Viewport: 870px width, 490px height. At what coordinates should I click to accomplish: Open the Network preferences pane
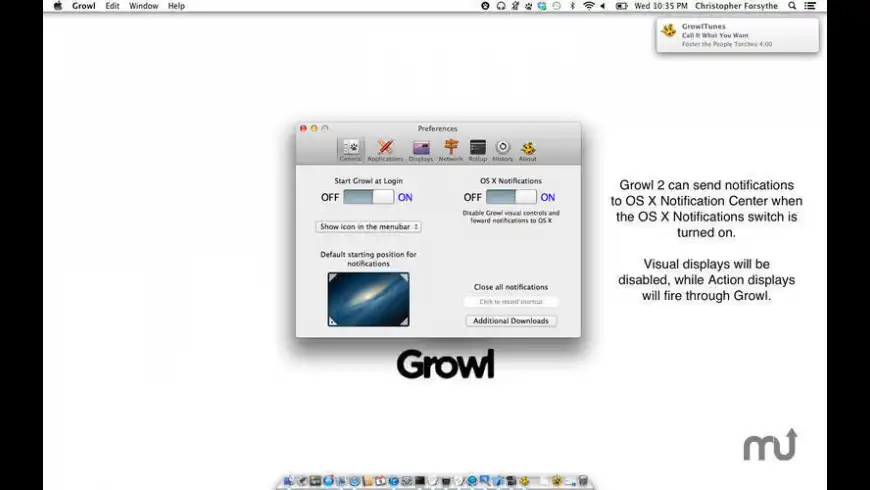[451, 150]
